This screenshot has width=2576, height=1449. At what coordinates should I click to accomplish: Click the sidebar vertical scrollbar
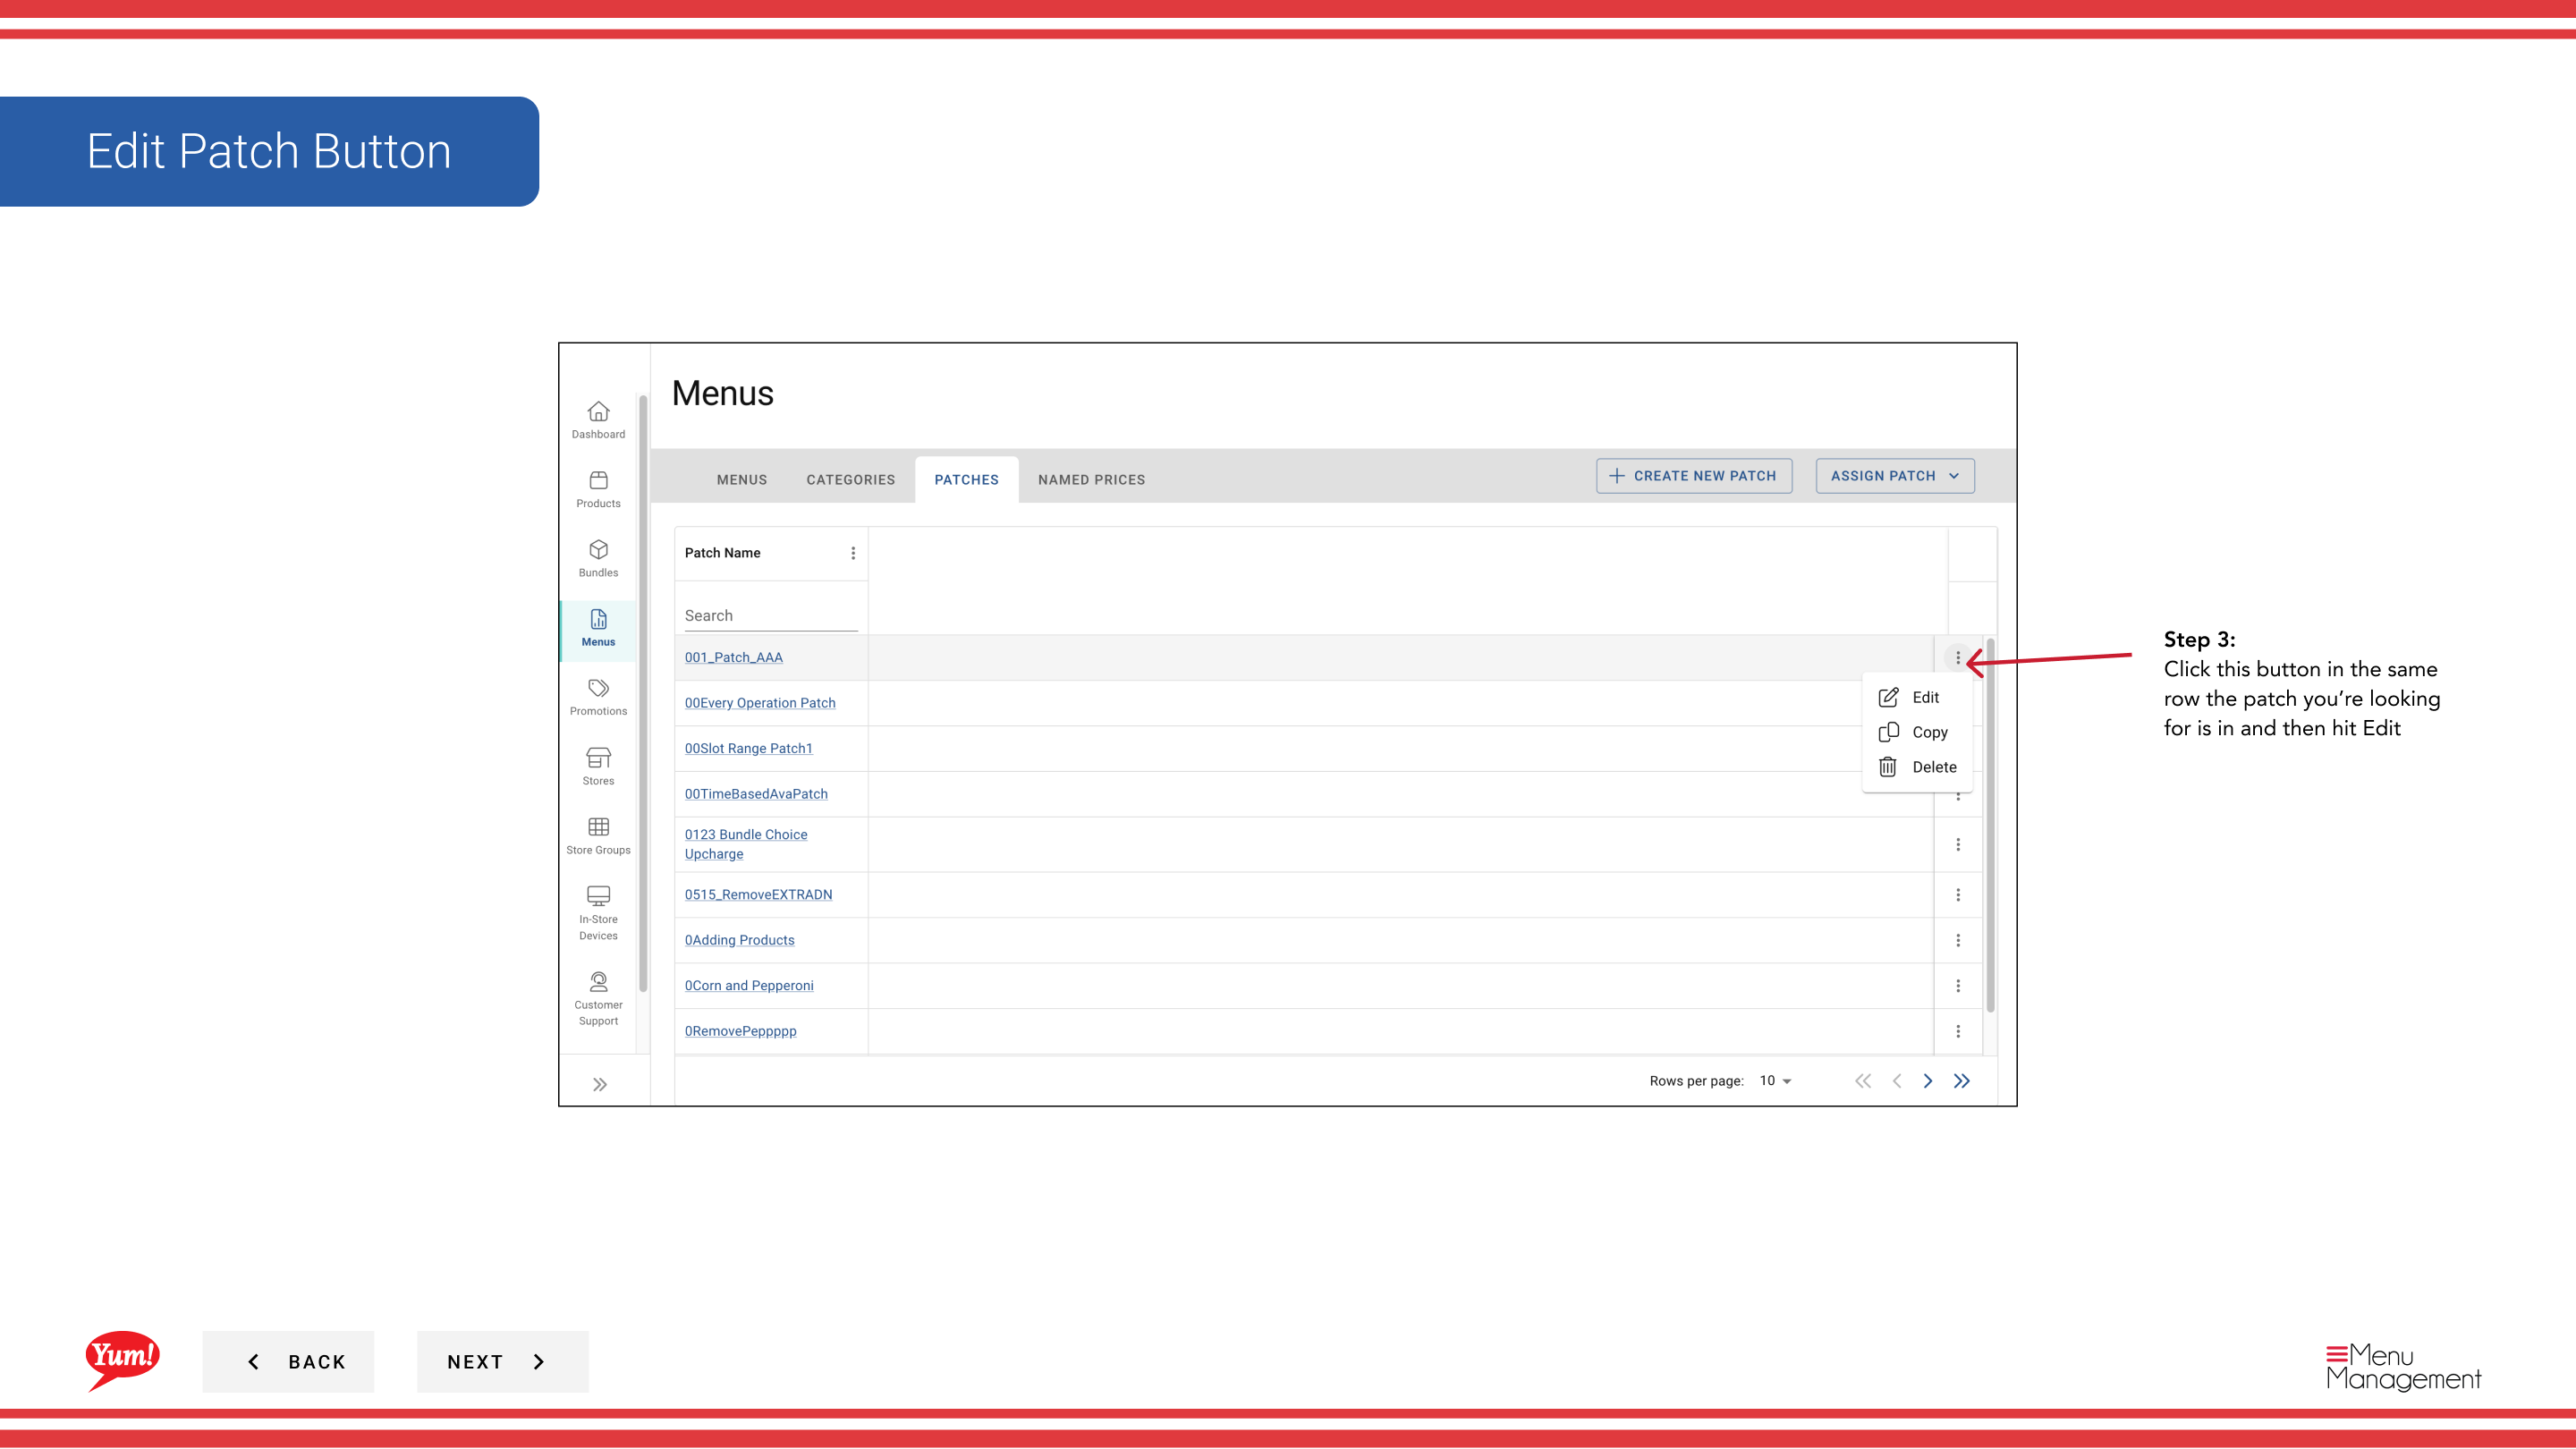coord(643,692)
